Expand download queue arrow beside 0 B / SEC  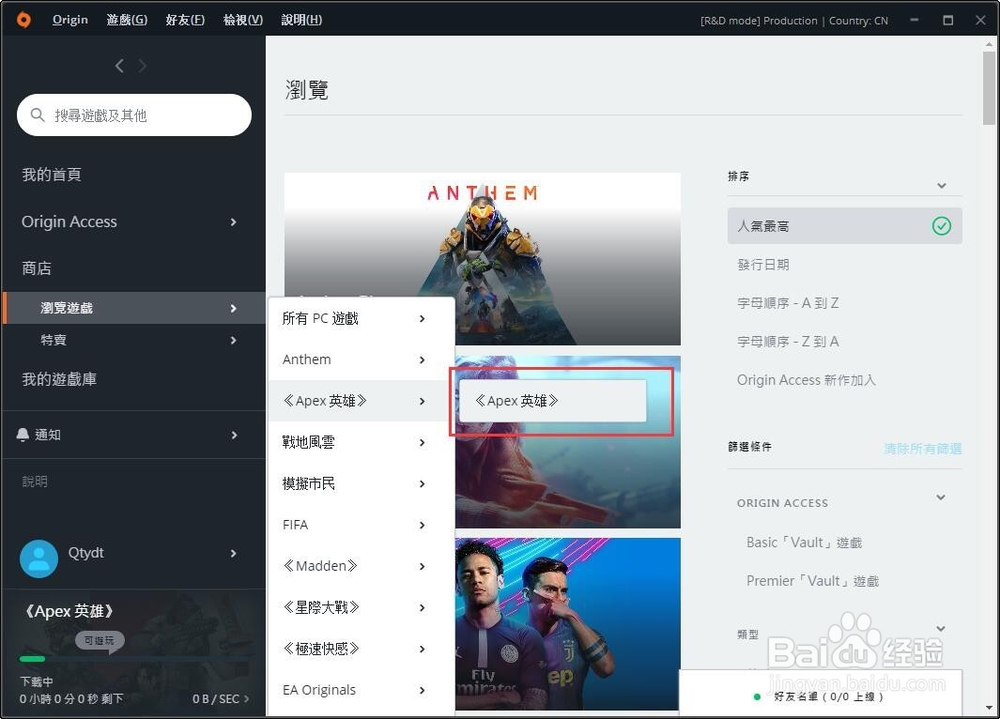coord(247,699)
